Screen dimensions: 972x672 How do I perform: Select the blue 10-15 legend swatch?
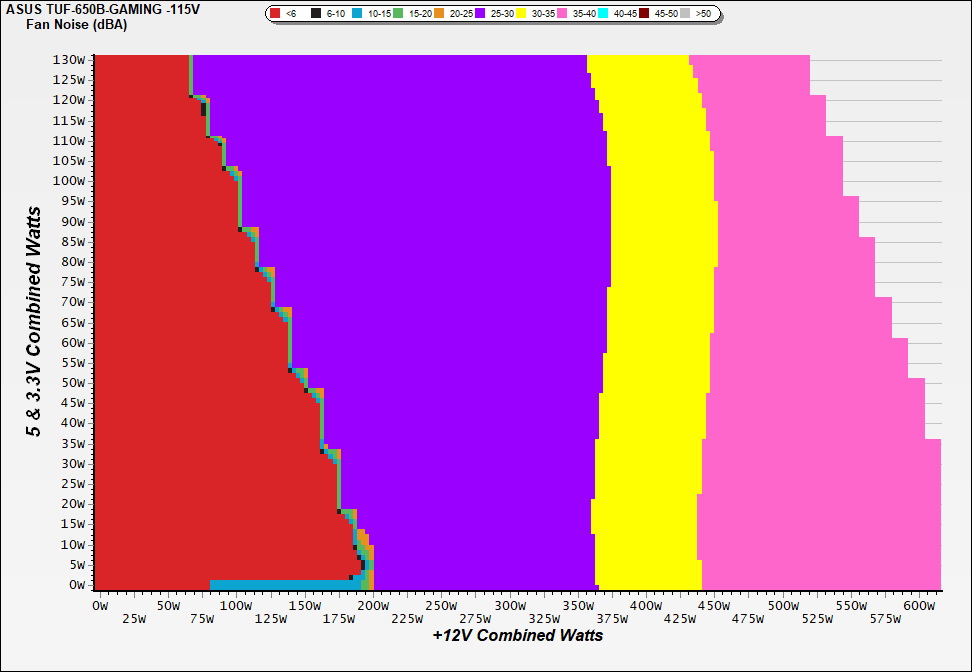pyautogui.click(x=358, y=14)
